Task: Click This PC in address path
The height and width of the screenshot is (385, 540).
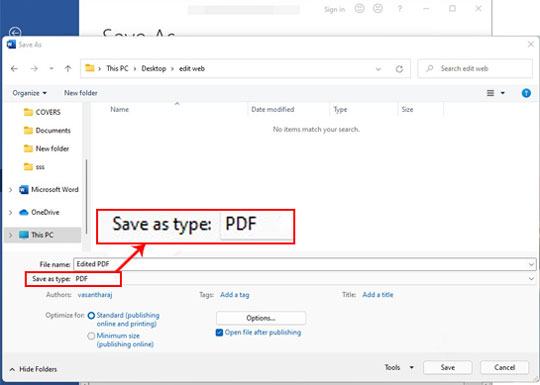Action: tap(117, 69)
